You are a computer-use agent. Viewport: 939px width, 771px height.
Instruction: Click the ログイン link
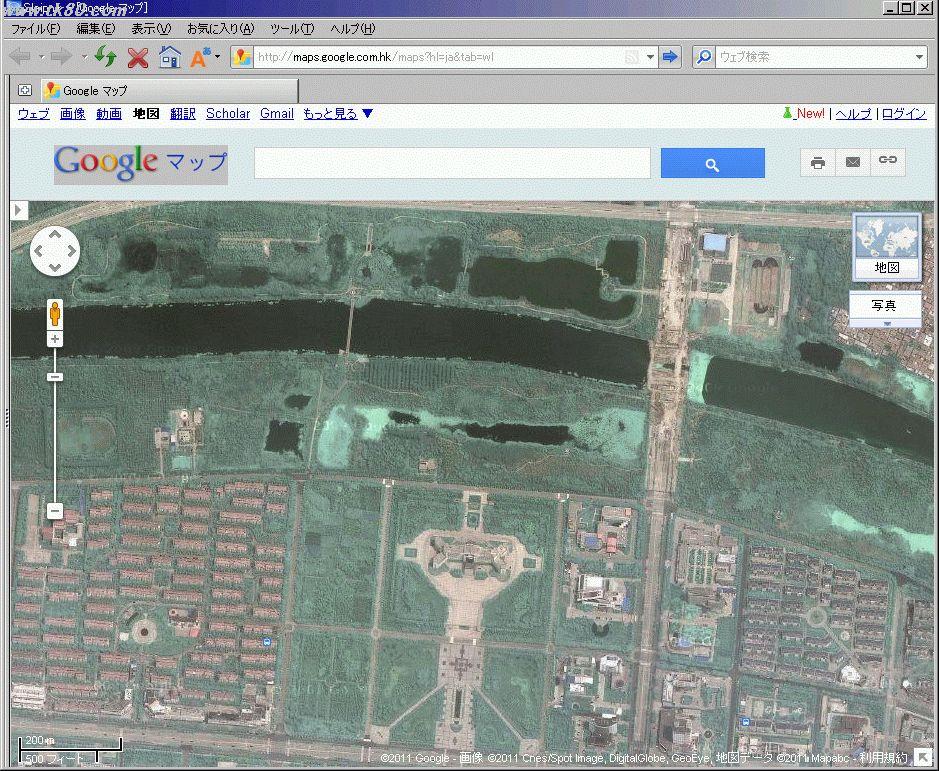pyautogui.click(x=904, y=114)
